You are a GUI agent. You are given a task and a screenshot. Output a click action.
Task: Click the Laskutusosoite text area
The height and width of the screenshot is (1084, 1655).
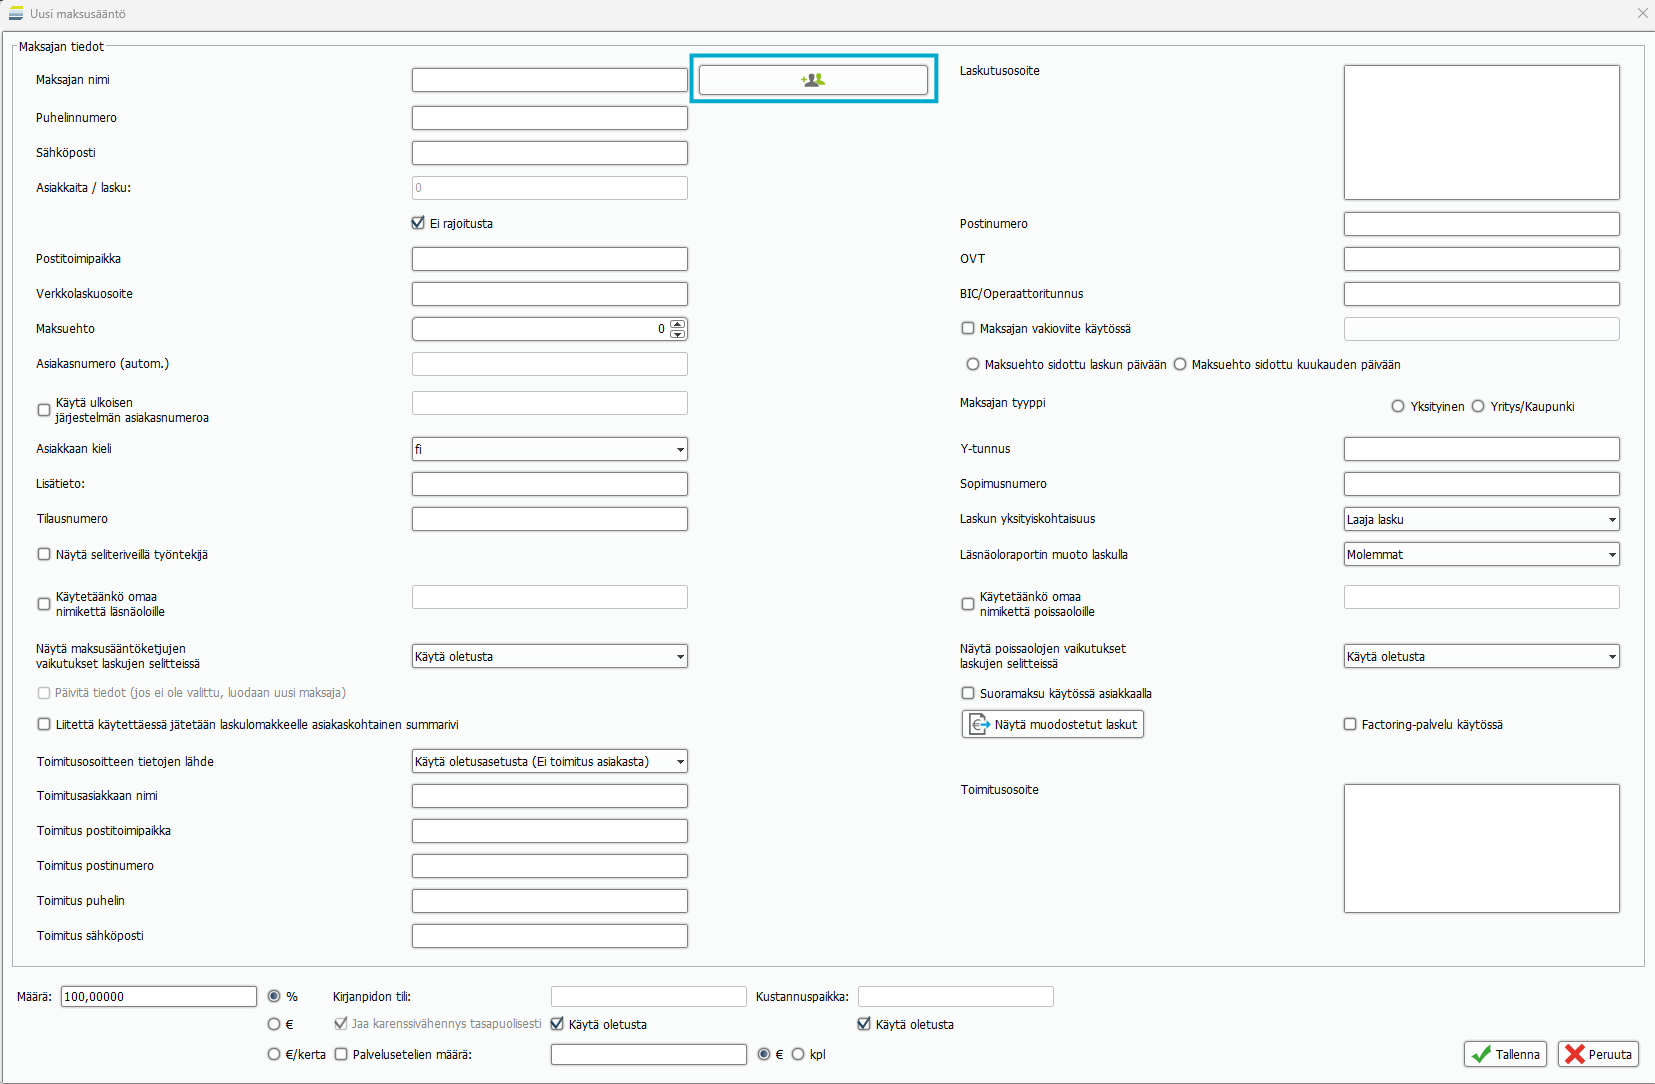pos(1482,132)
